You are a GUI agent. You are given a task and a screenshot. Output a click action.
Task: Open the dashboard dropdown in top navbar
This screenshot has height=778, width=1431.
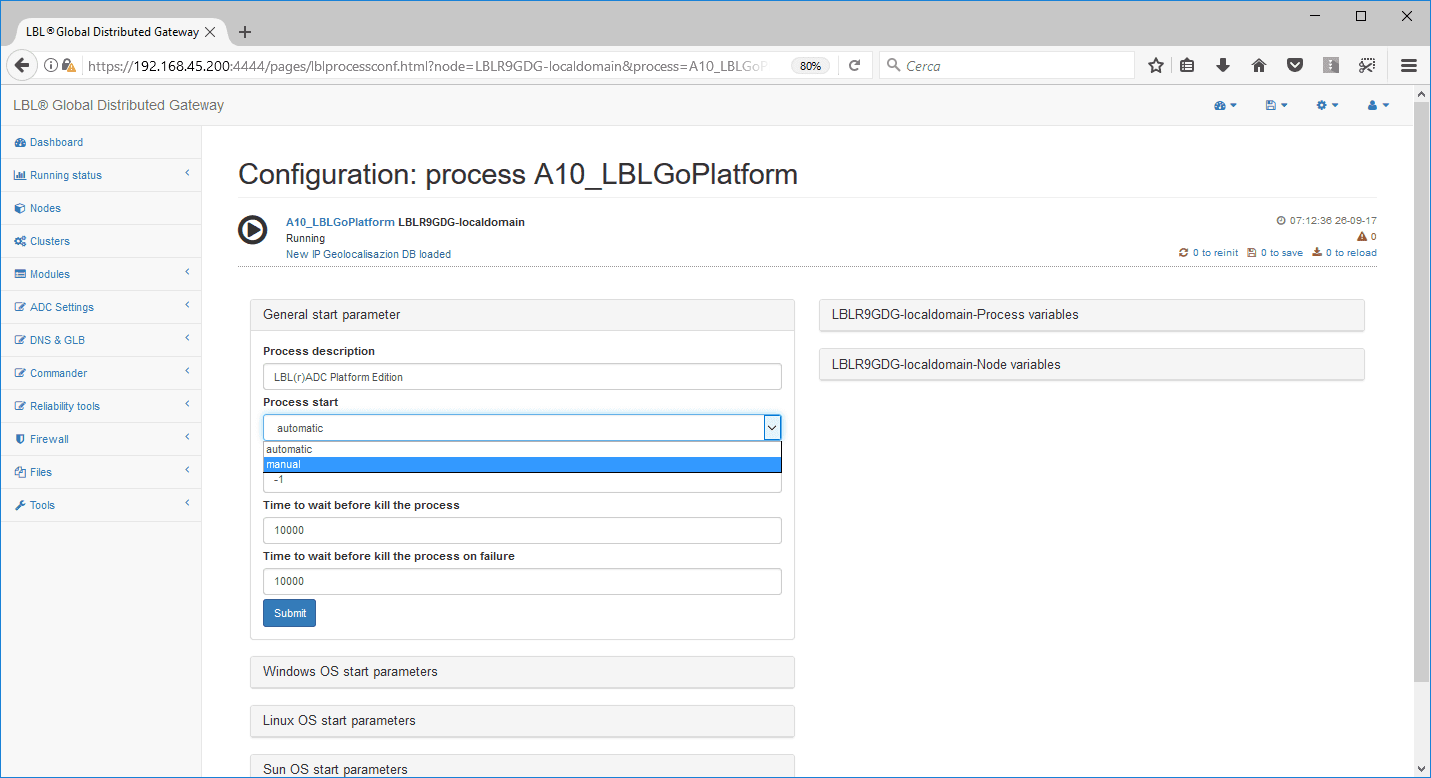[1225, 105]
